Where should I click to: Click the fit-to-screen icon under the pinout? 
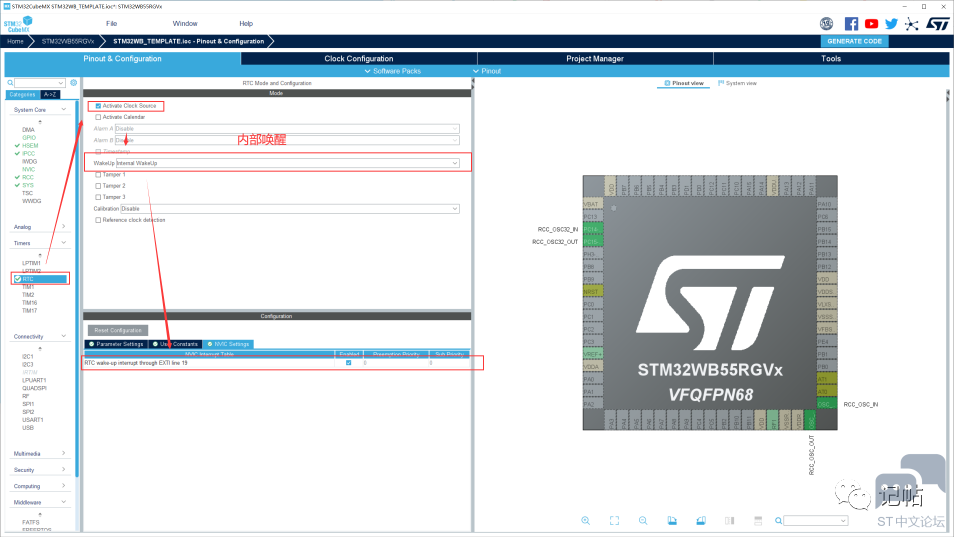coord(614,520)
